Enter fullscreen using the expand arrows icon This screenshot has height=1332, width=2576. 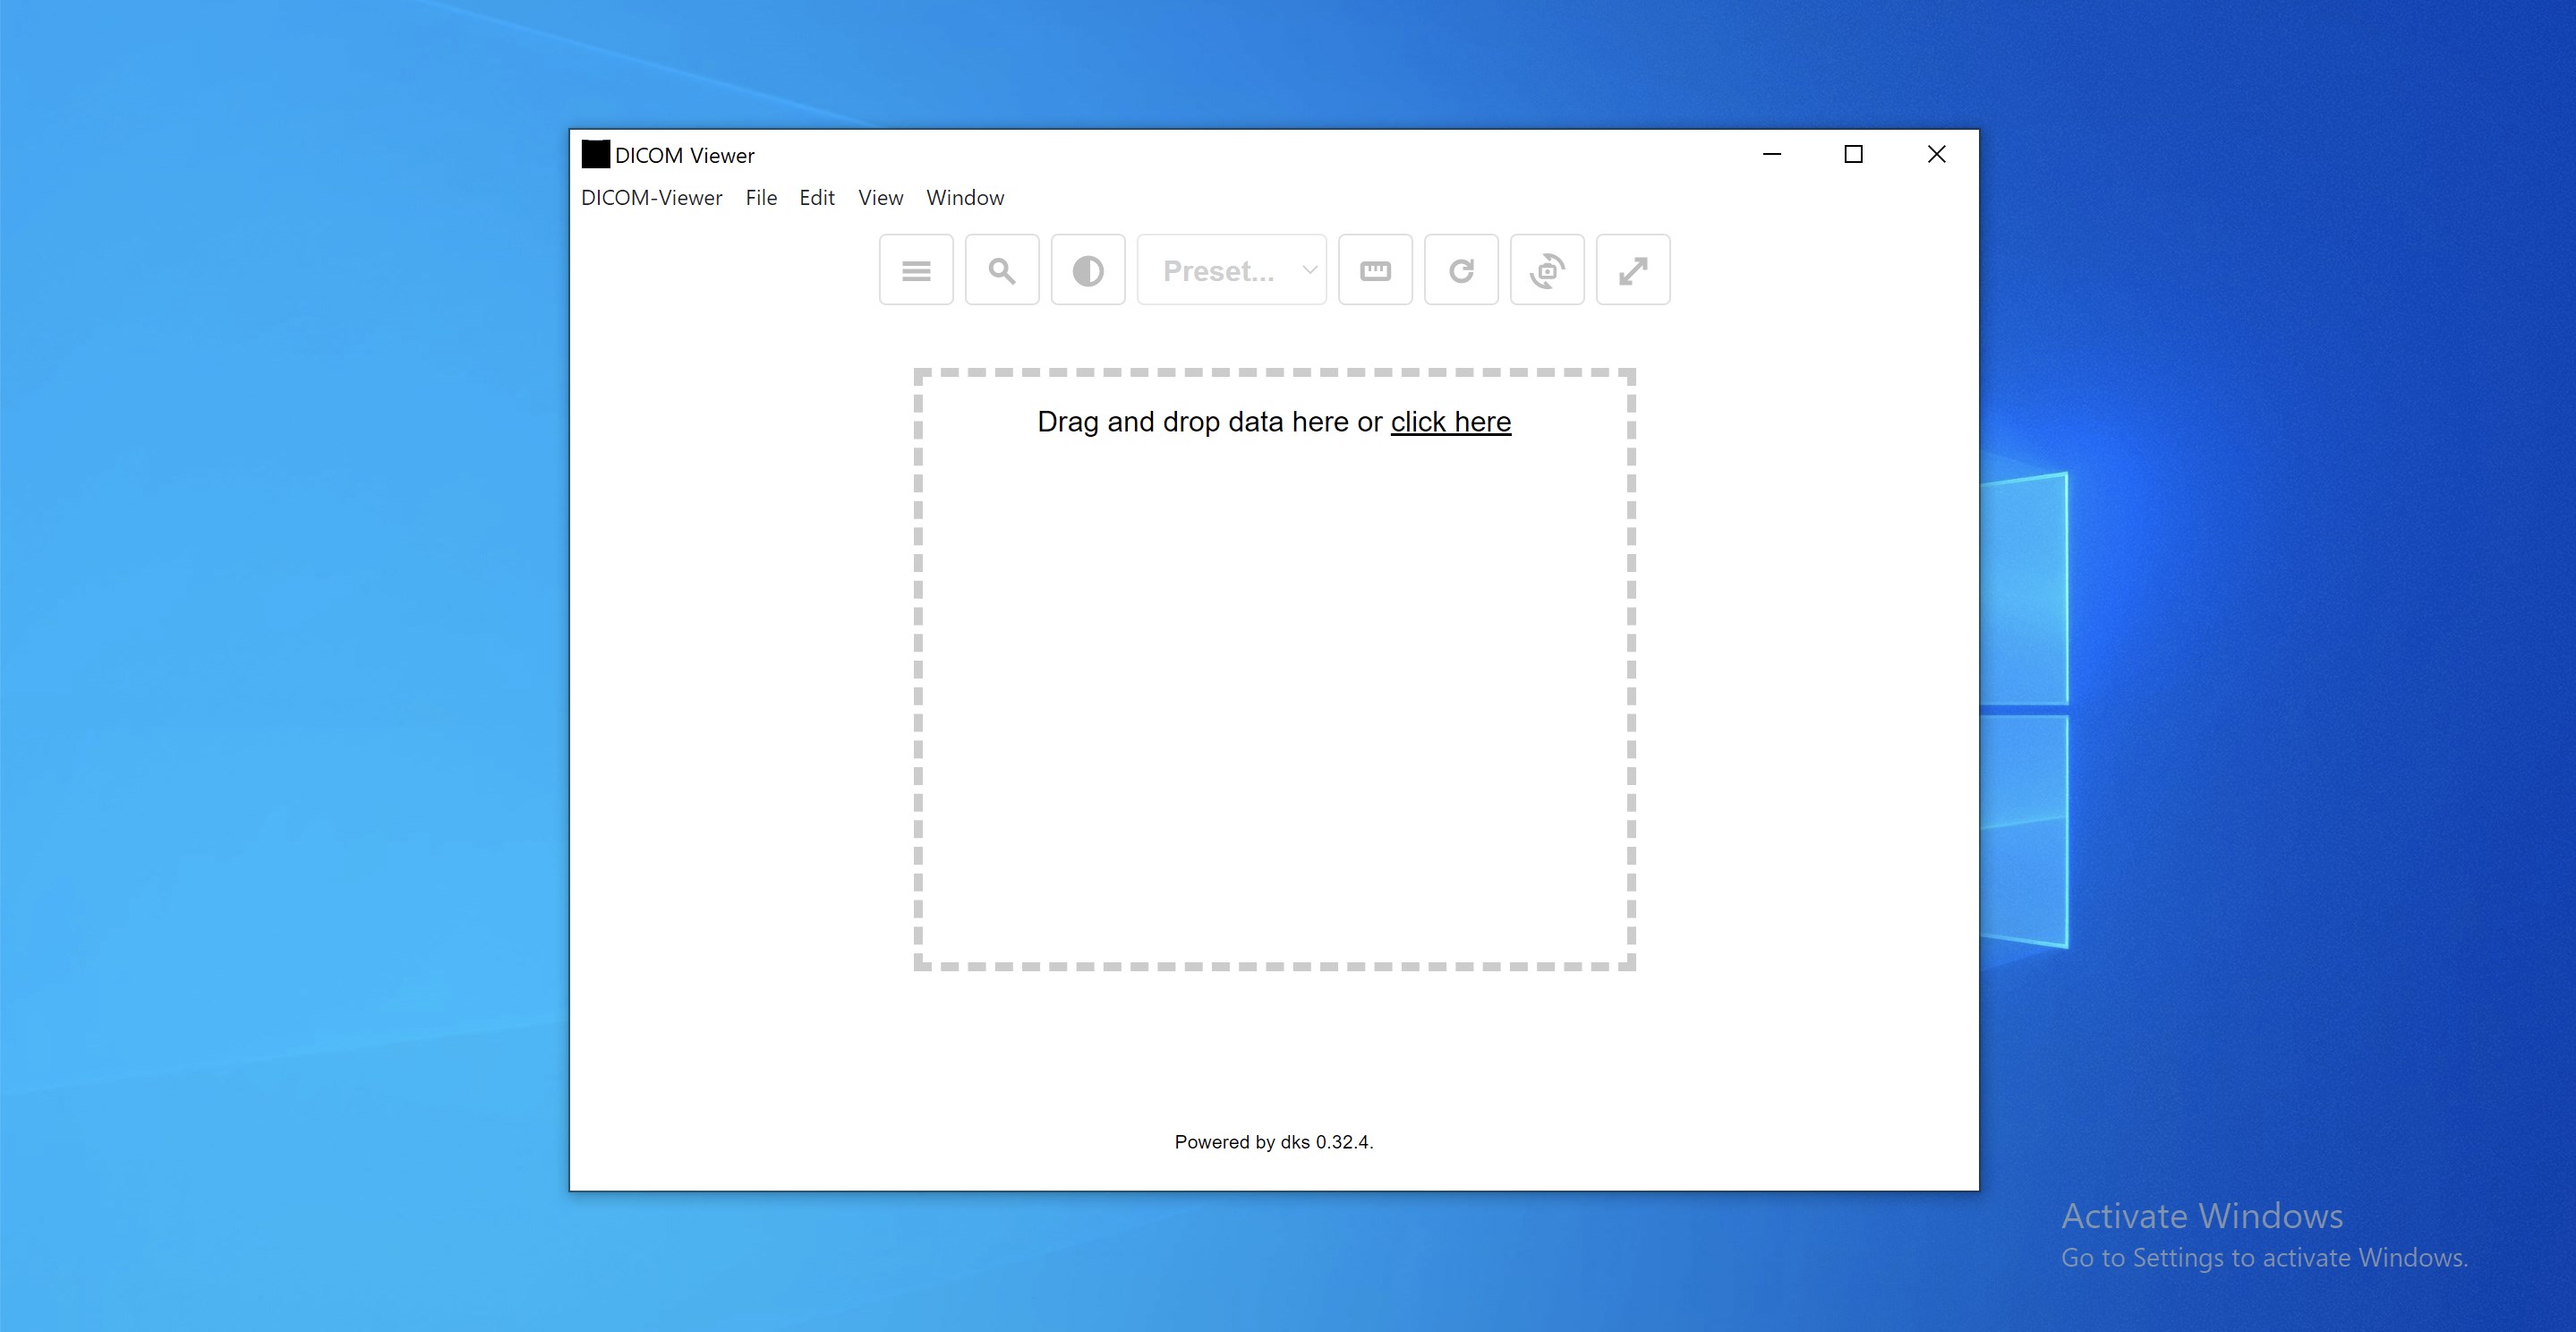1633,269
